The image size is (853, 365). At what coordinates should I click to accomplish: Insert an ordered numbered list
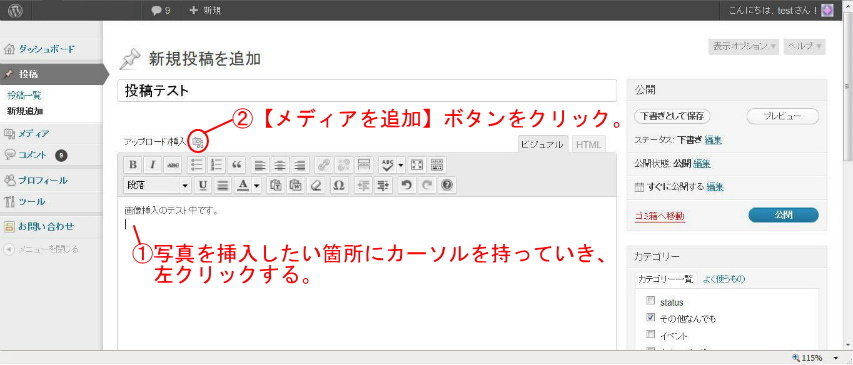point(217,164)
